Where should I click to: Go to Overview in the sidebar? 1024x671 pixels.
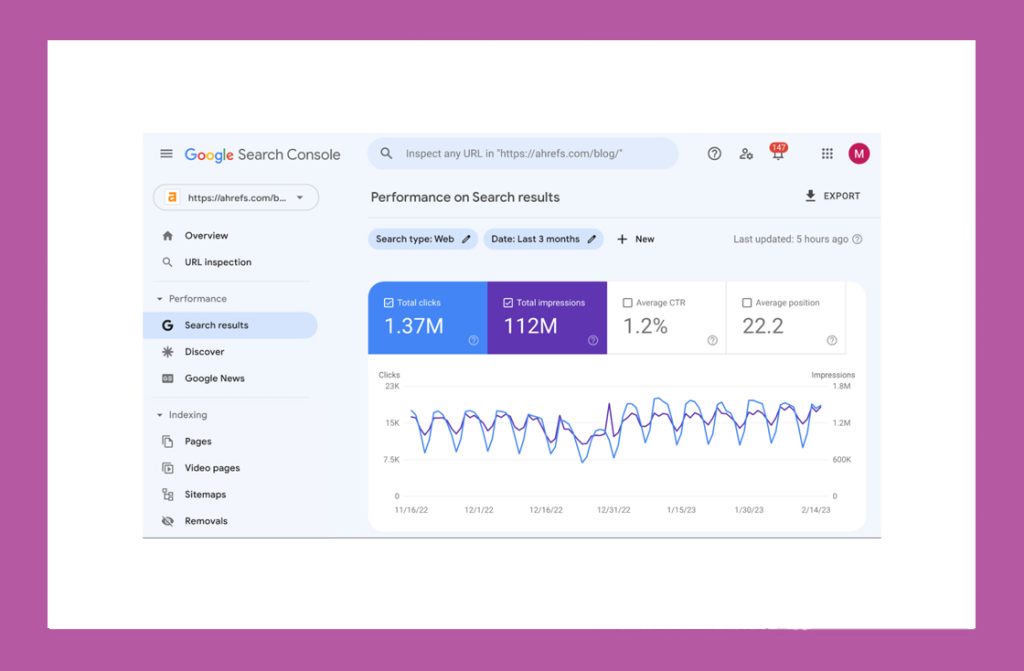[x=206, y=236]
